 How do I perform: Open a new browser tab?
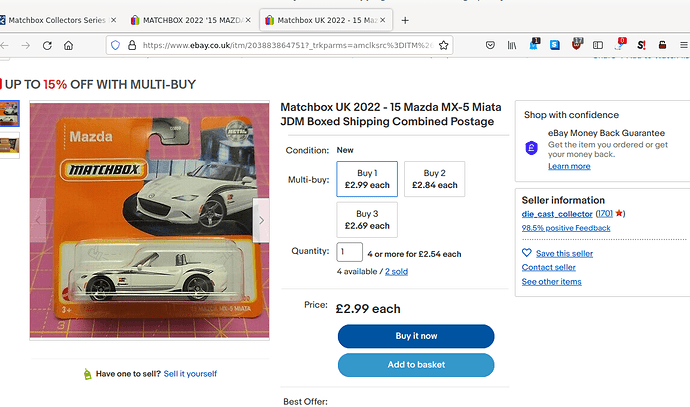coord(405,20)
